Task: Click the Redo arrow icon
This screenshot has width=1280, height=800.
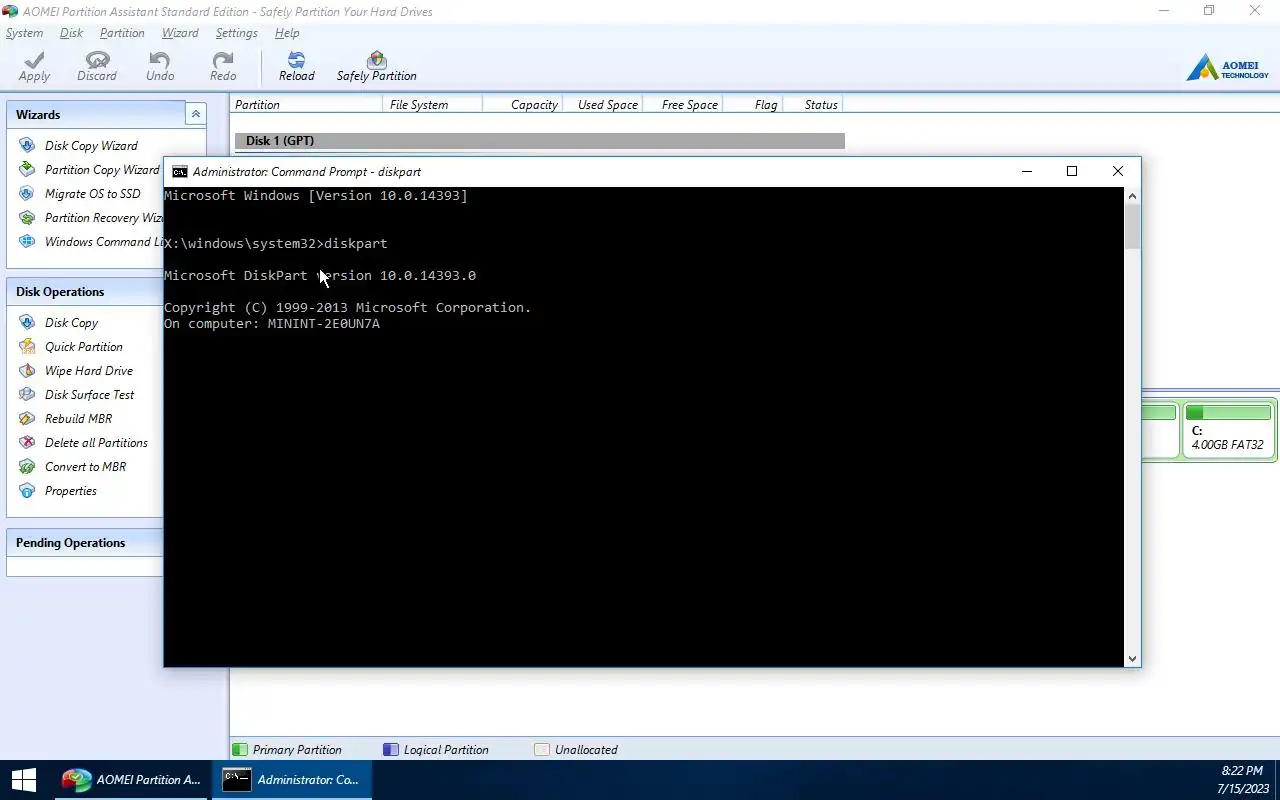Action: (223, 60)
